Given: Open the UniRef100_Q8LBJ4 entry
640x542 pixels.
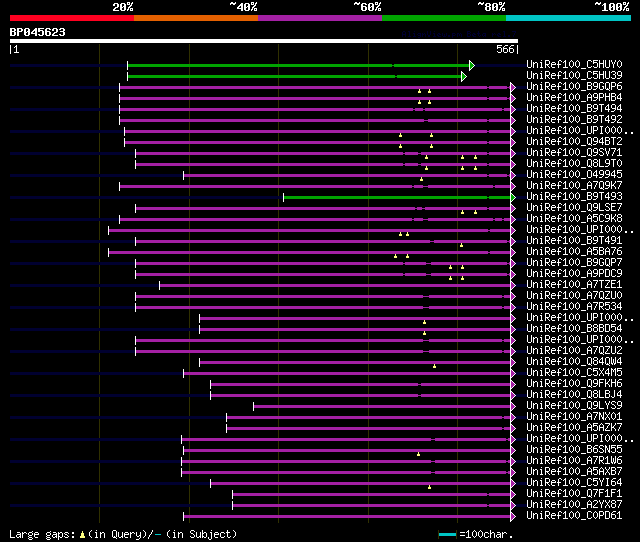Looking at the screenshot, I should click(x=574, y=395).
